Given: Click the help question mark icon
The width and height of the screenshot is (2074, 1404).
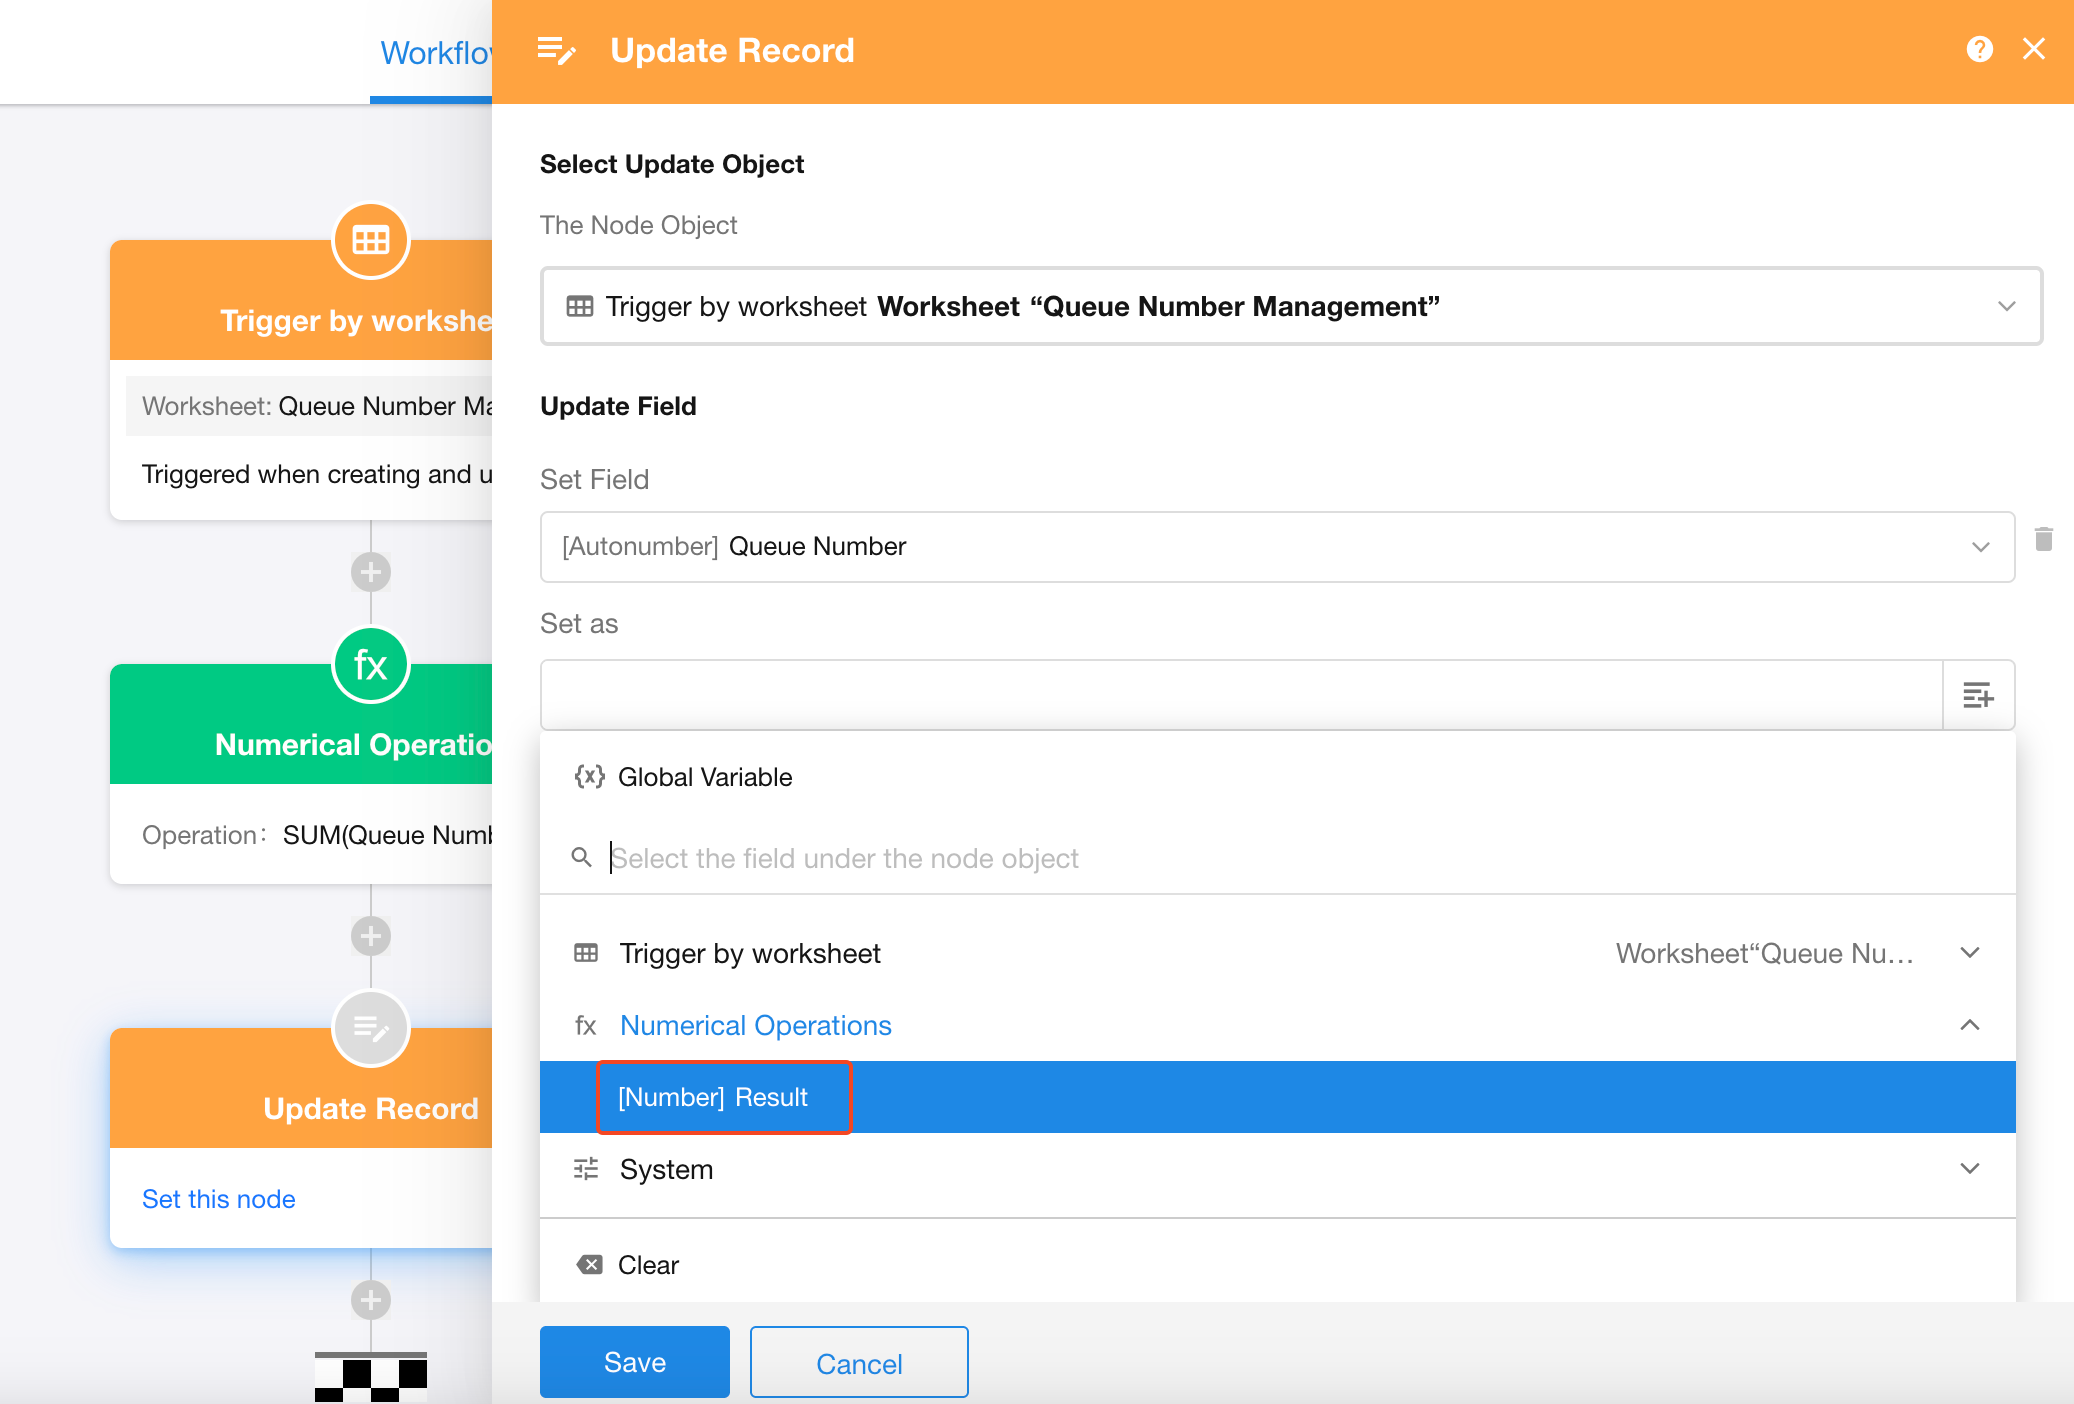Looking at the screenshot, I should click(x=1979, y=49).
